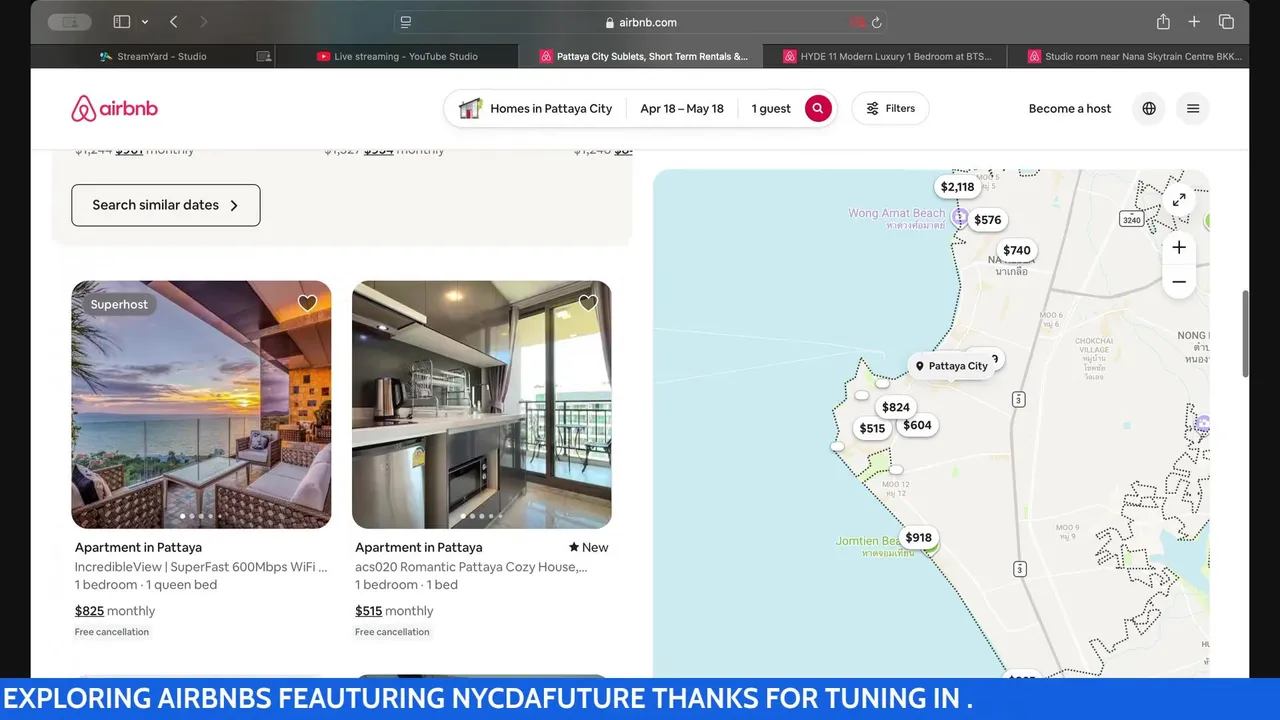Screen dimensions: 1280x720
Task: Show the tab overview
Action: click(1226, 22)
